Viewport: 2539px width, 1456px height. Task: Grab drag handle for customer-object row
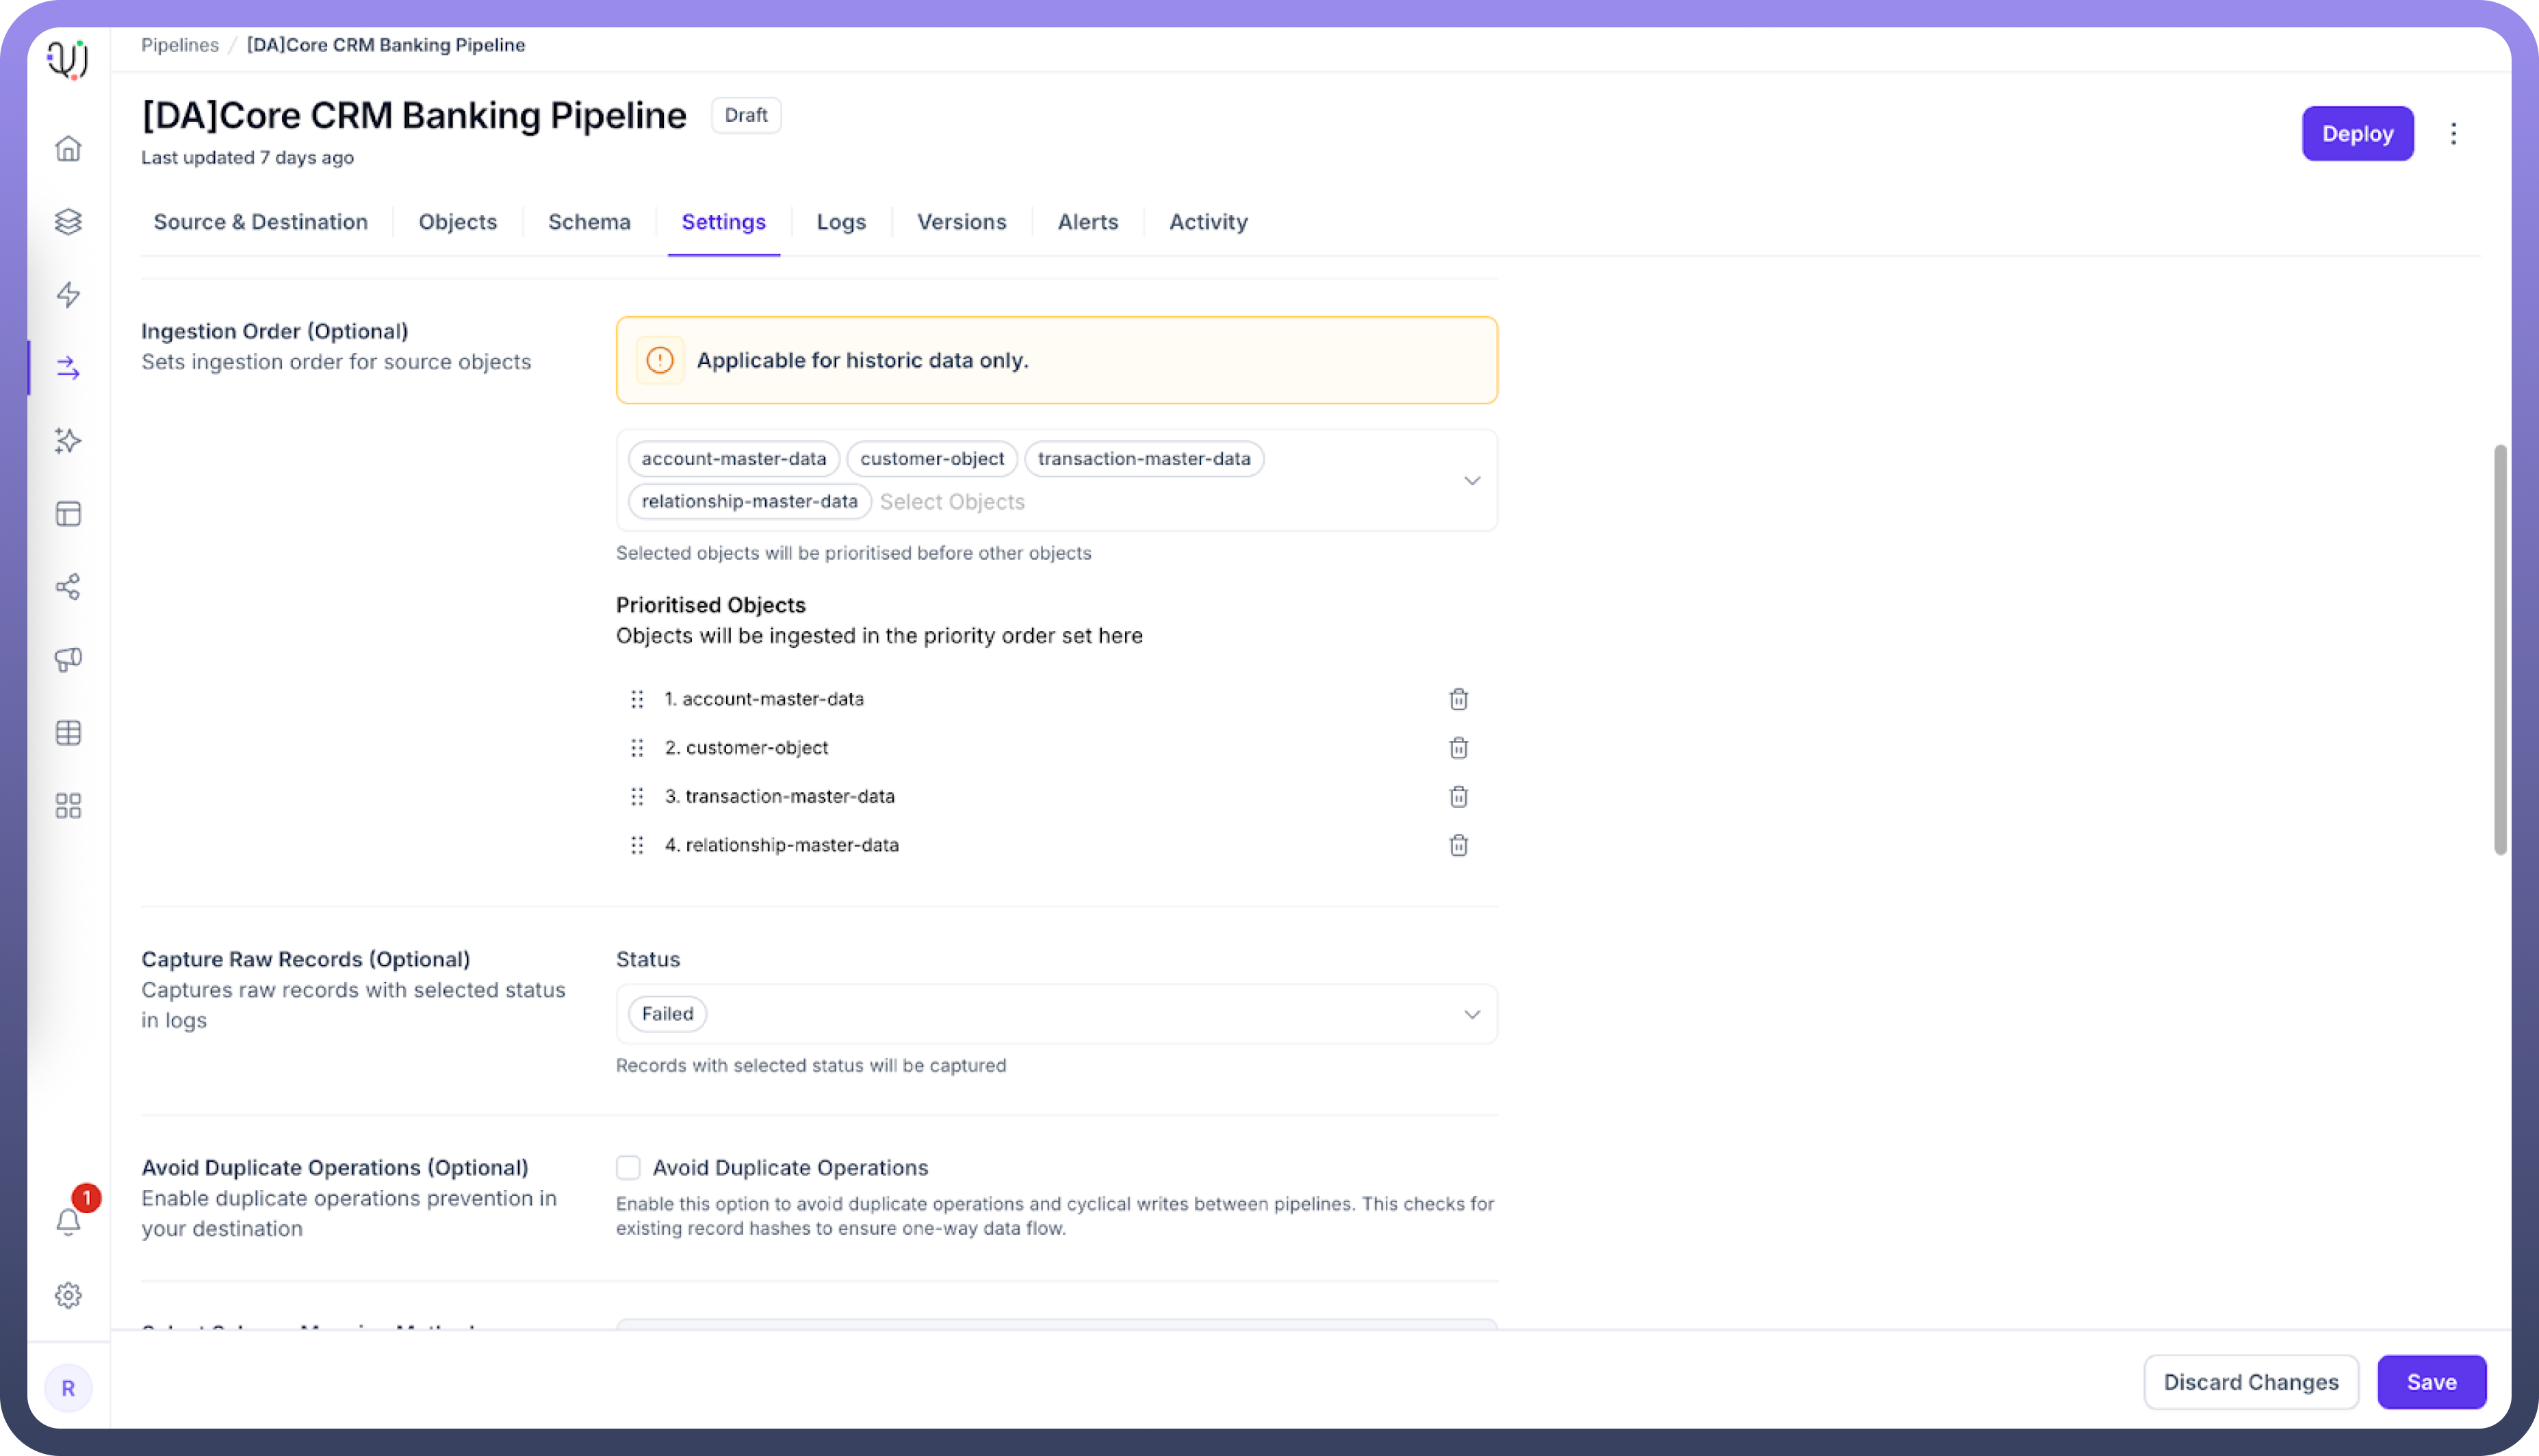point(637,748)
